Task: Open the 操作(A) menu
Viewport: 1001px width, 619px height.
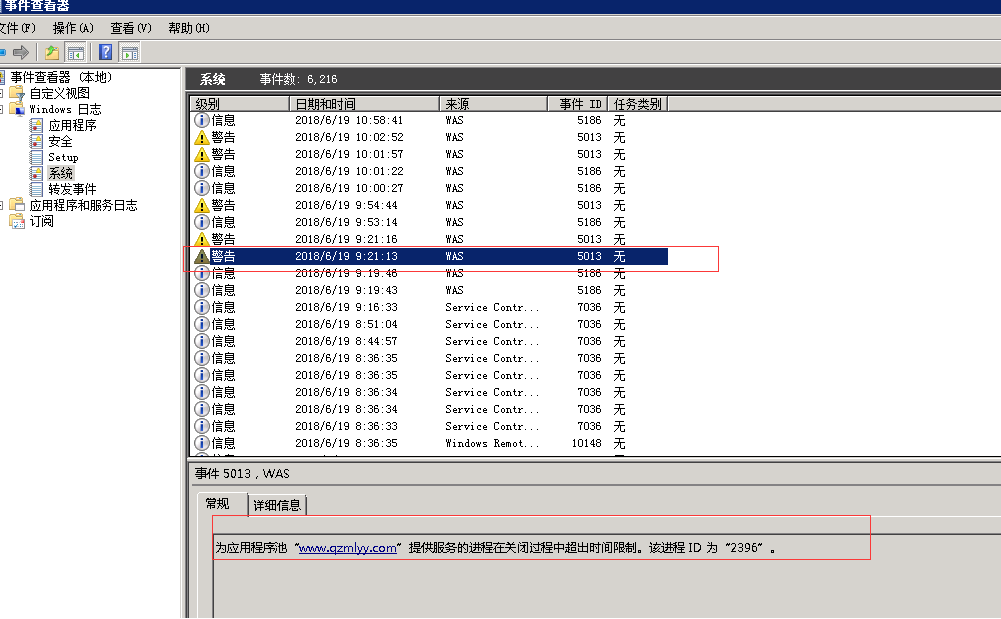Action: [73, 28]
